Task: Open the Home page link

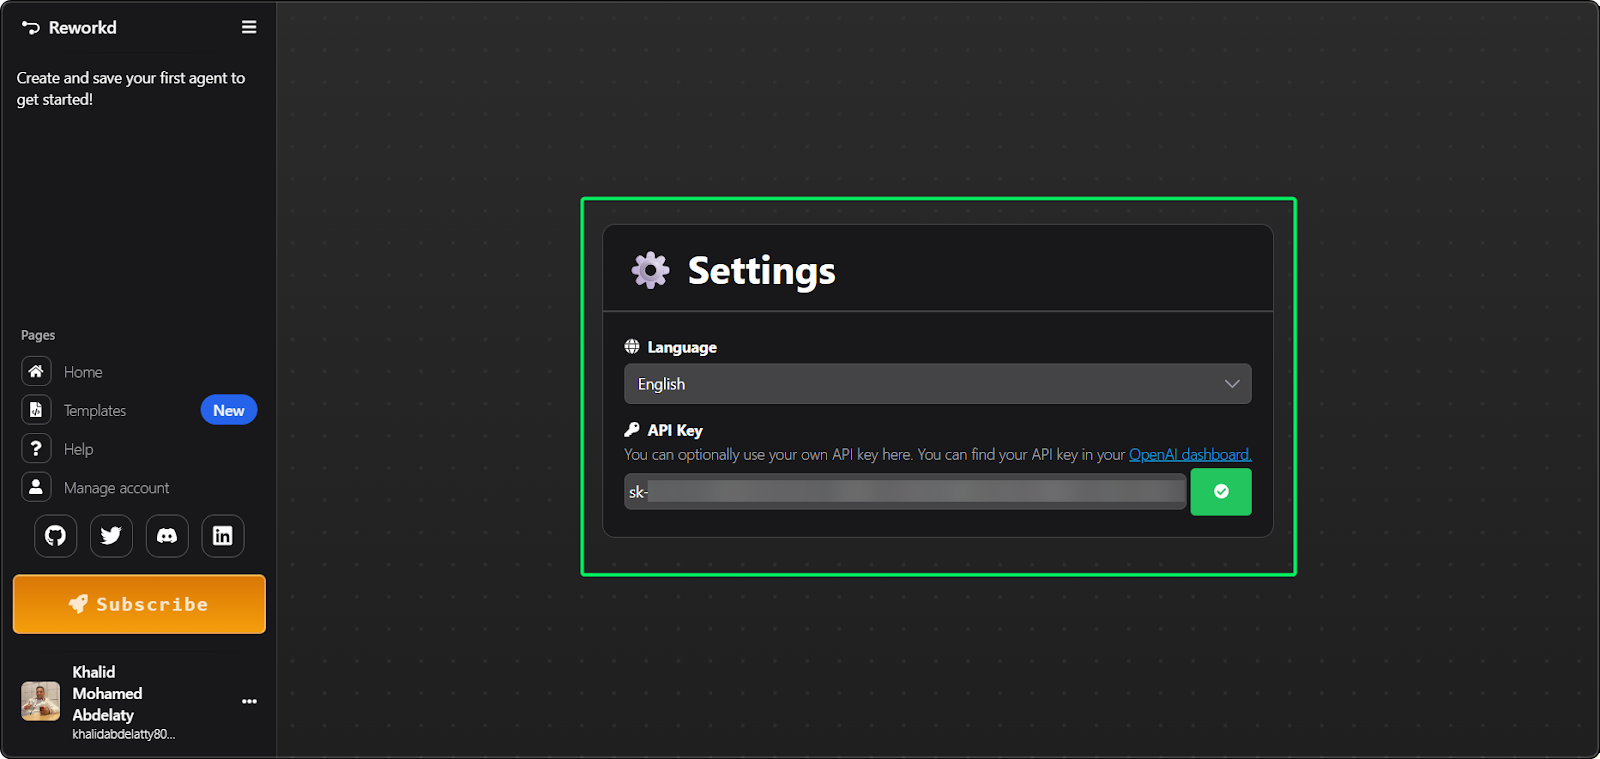Action: click(x=83, y=372)
